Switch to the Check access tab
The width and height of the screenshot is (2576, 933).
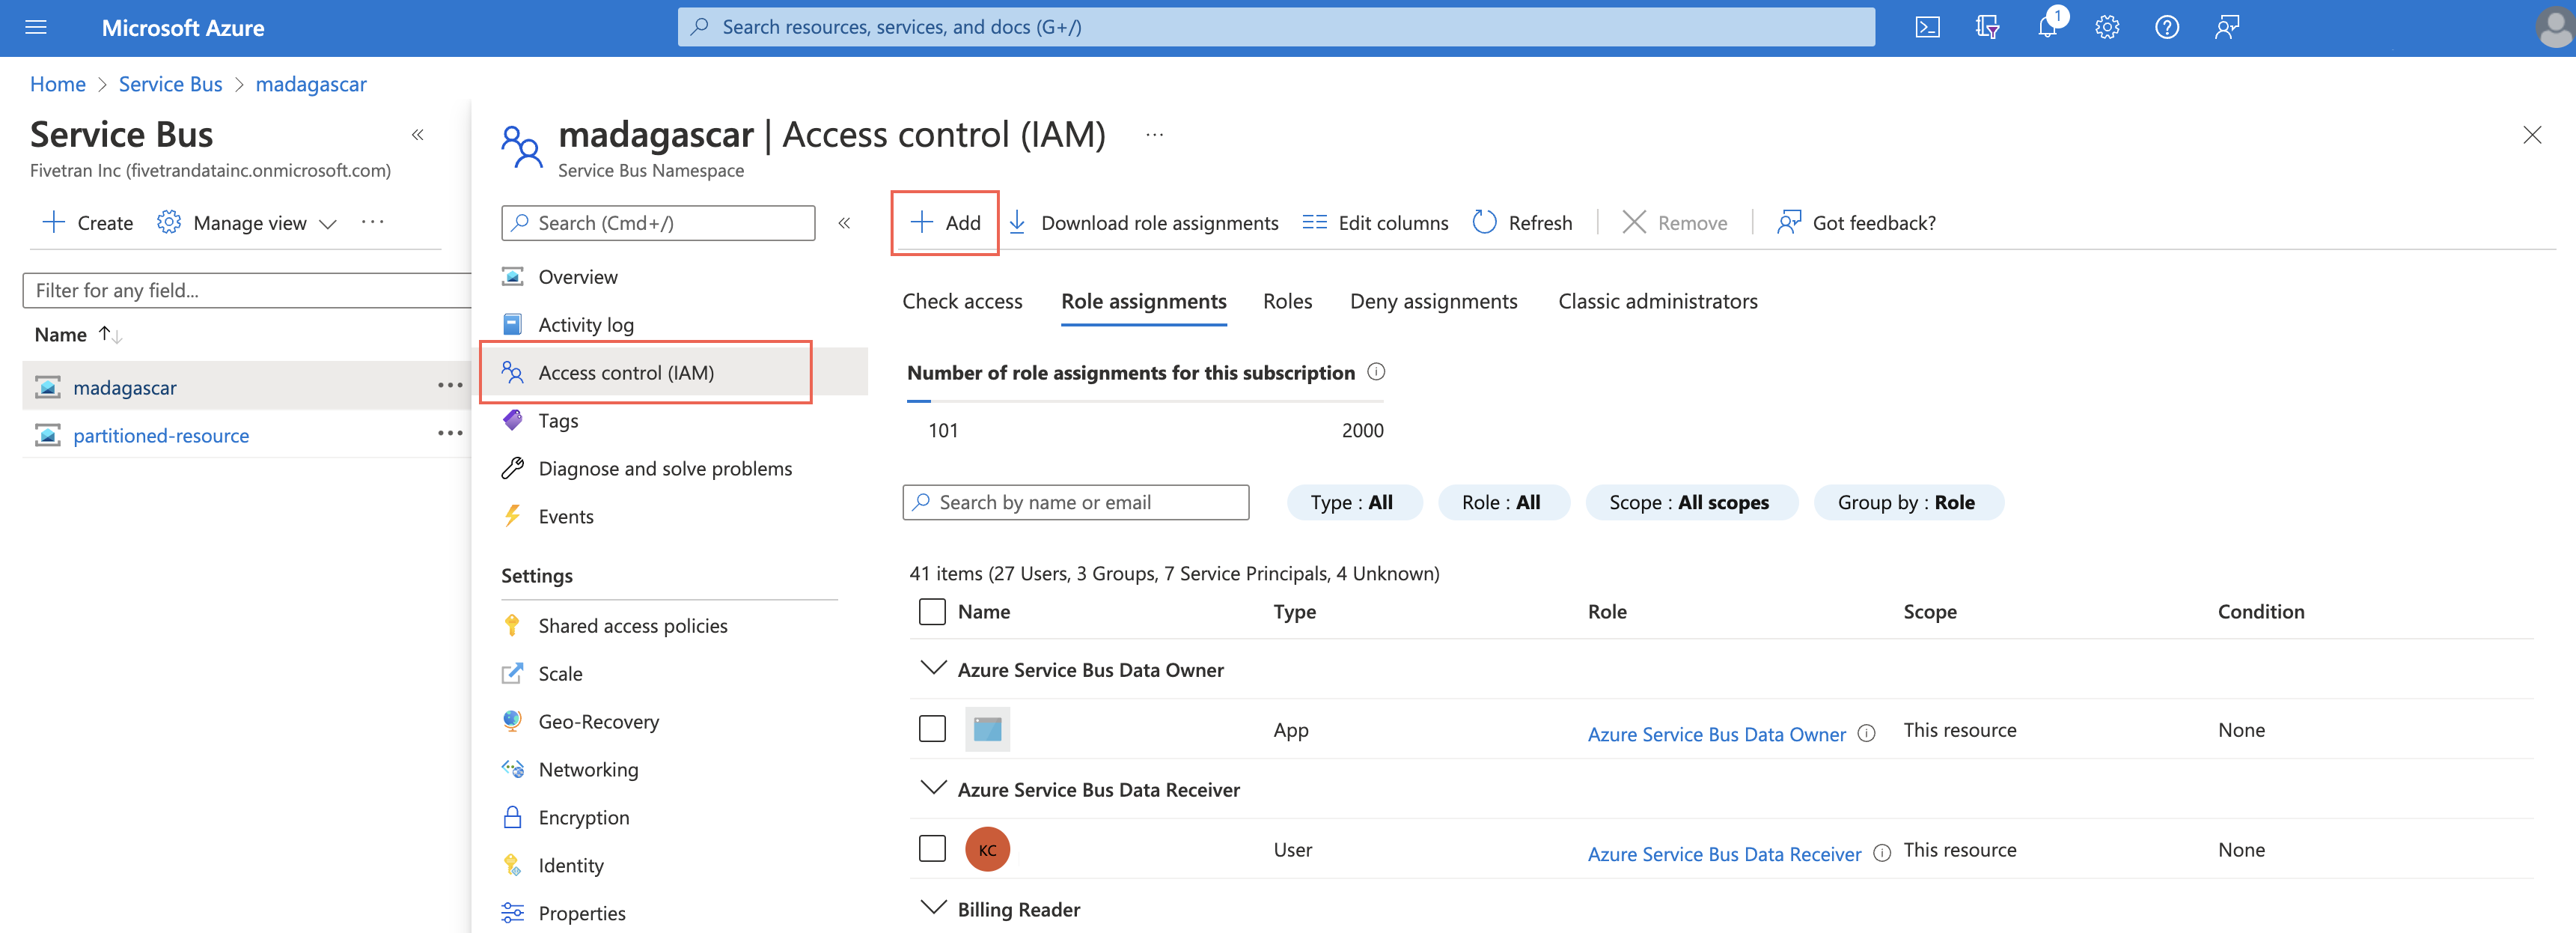[962, 301]
